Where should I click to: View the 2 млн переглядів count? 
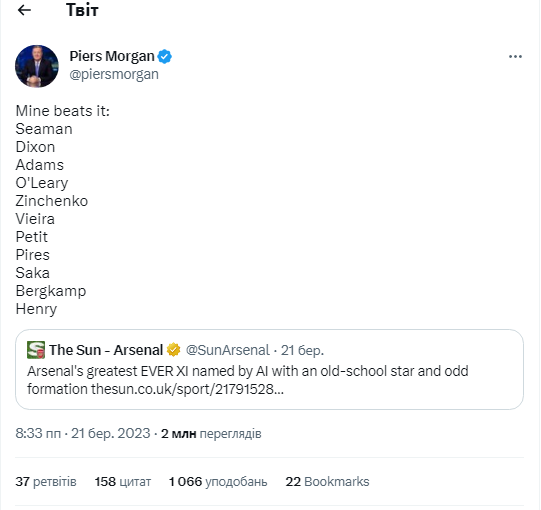pos(211,433)
